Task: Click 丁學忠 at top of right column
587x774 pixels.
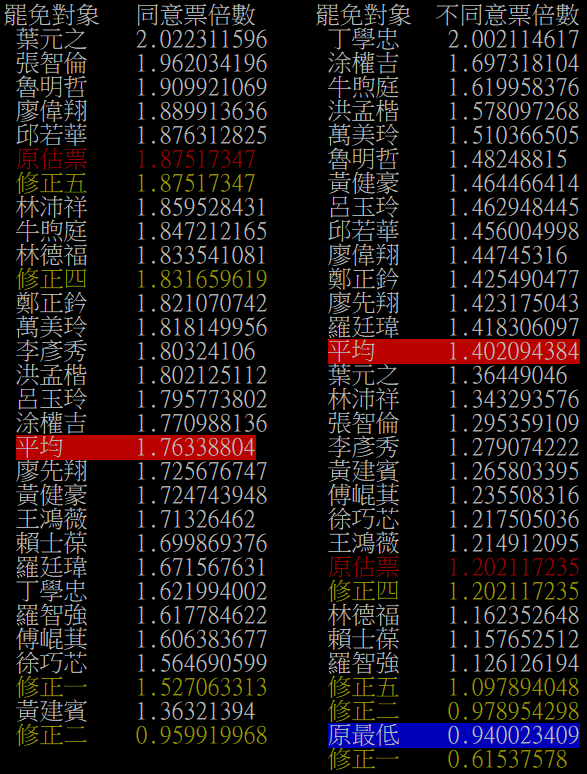Action: (363, 39)
